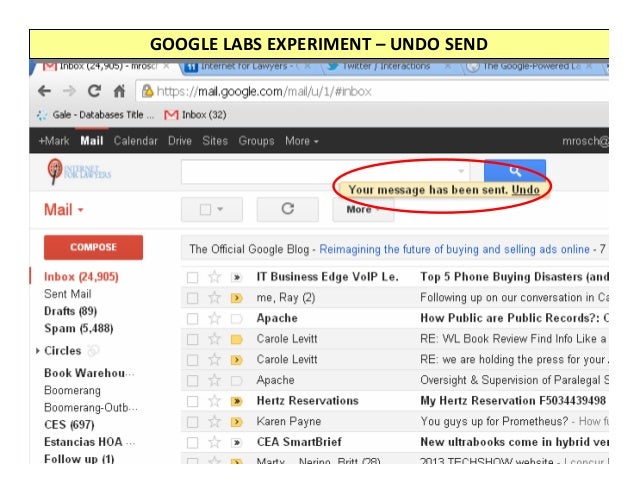Open the Sent Mail folder

[68, 294]
